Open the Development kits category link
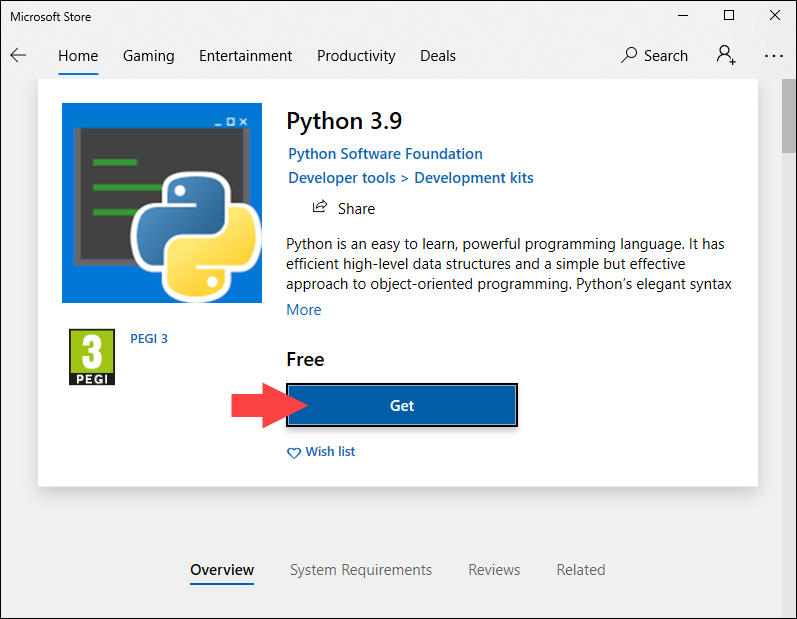Viewport: 797px width, 619px height. pos(474,178)
